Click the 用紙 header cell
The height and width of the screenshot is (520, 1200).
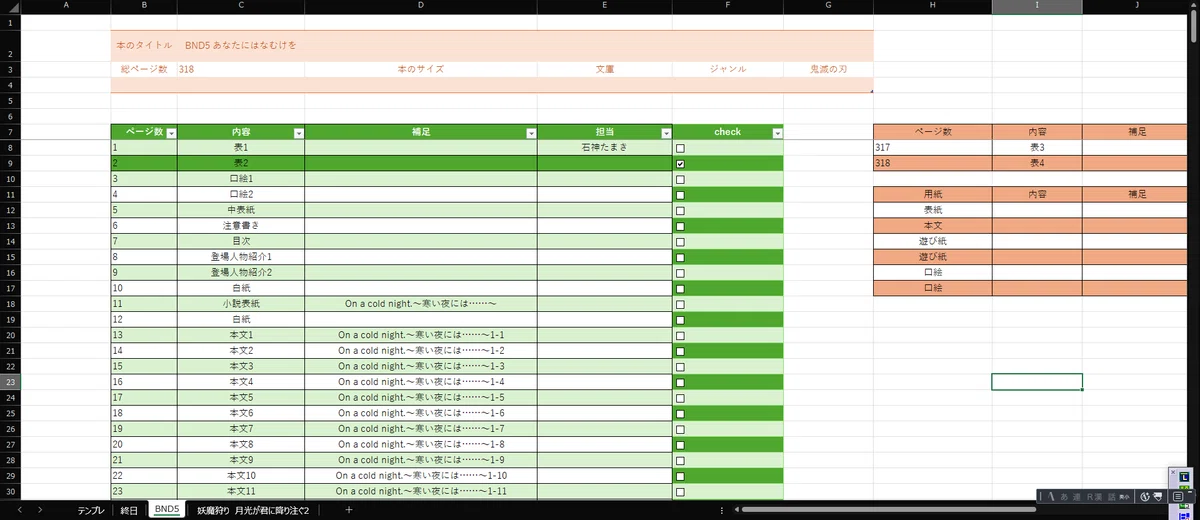point(933,195)
